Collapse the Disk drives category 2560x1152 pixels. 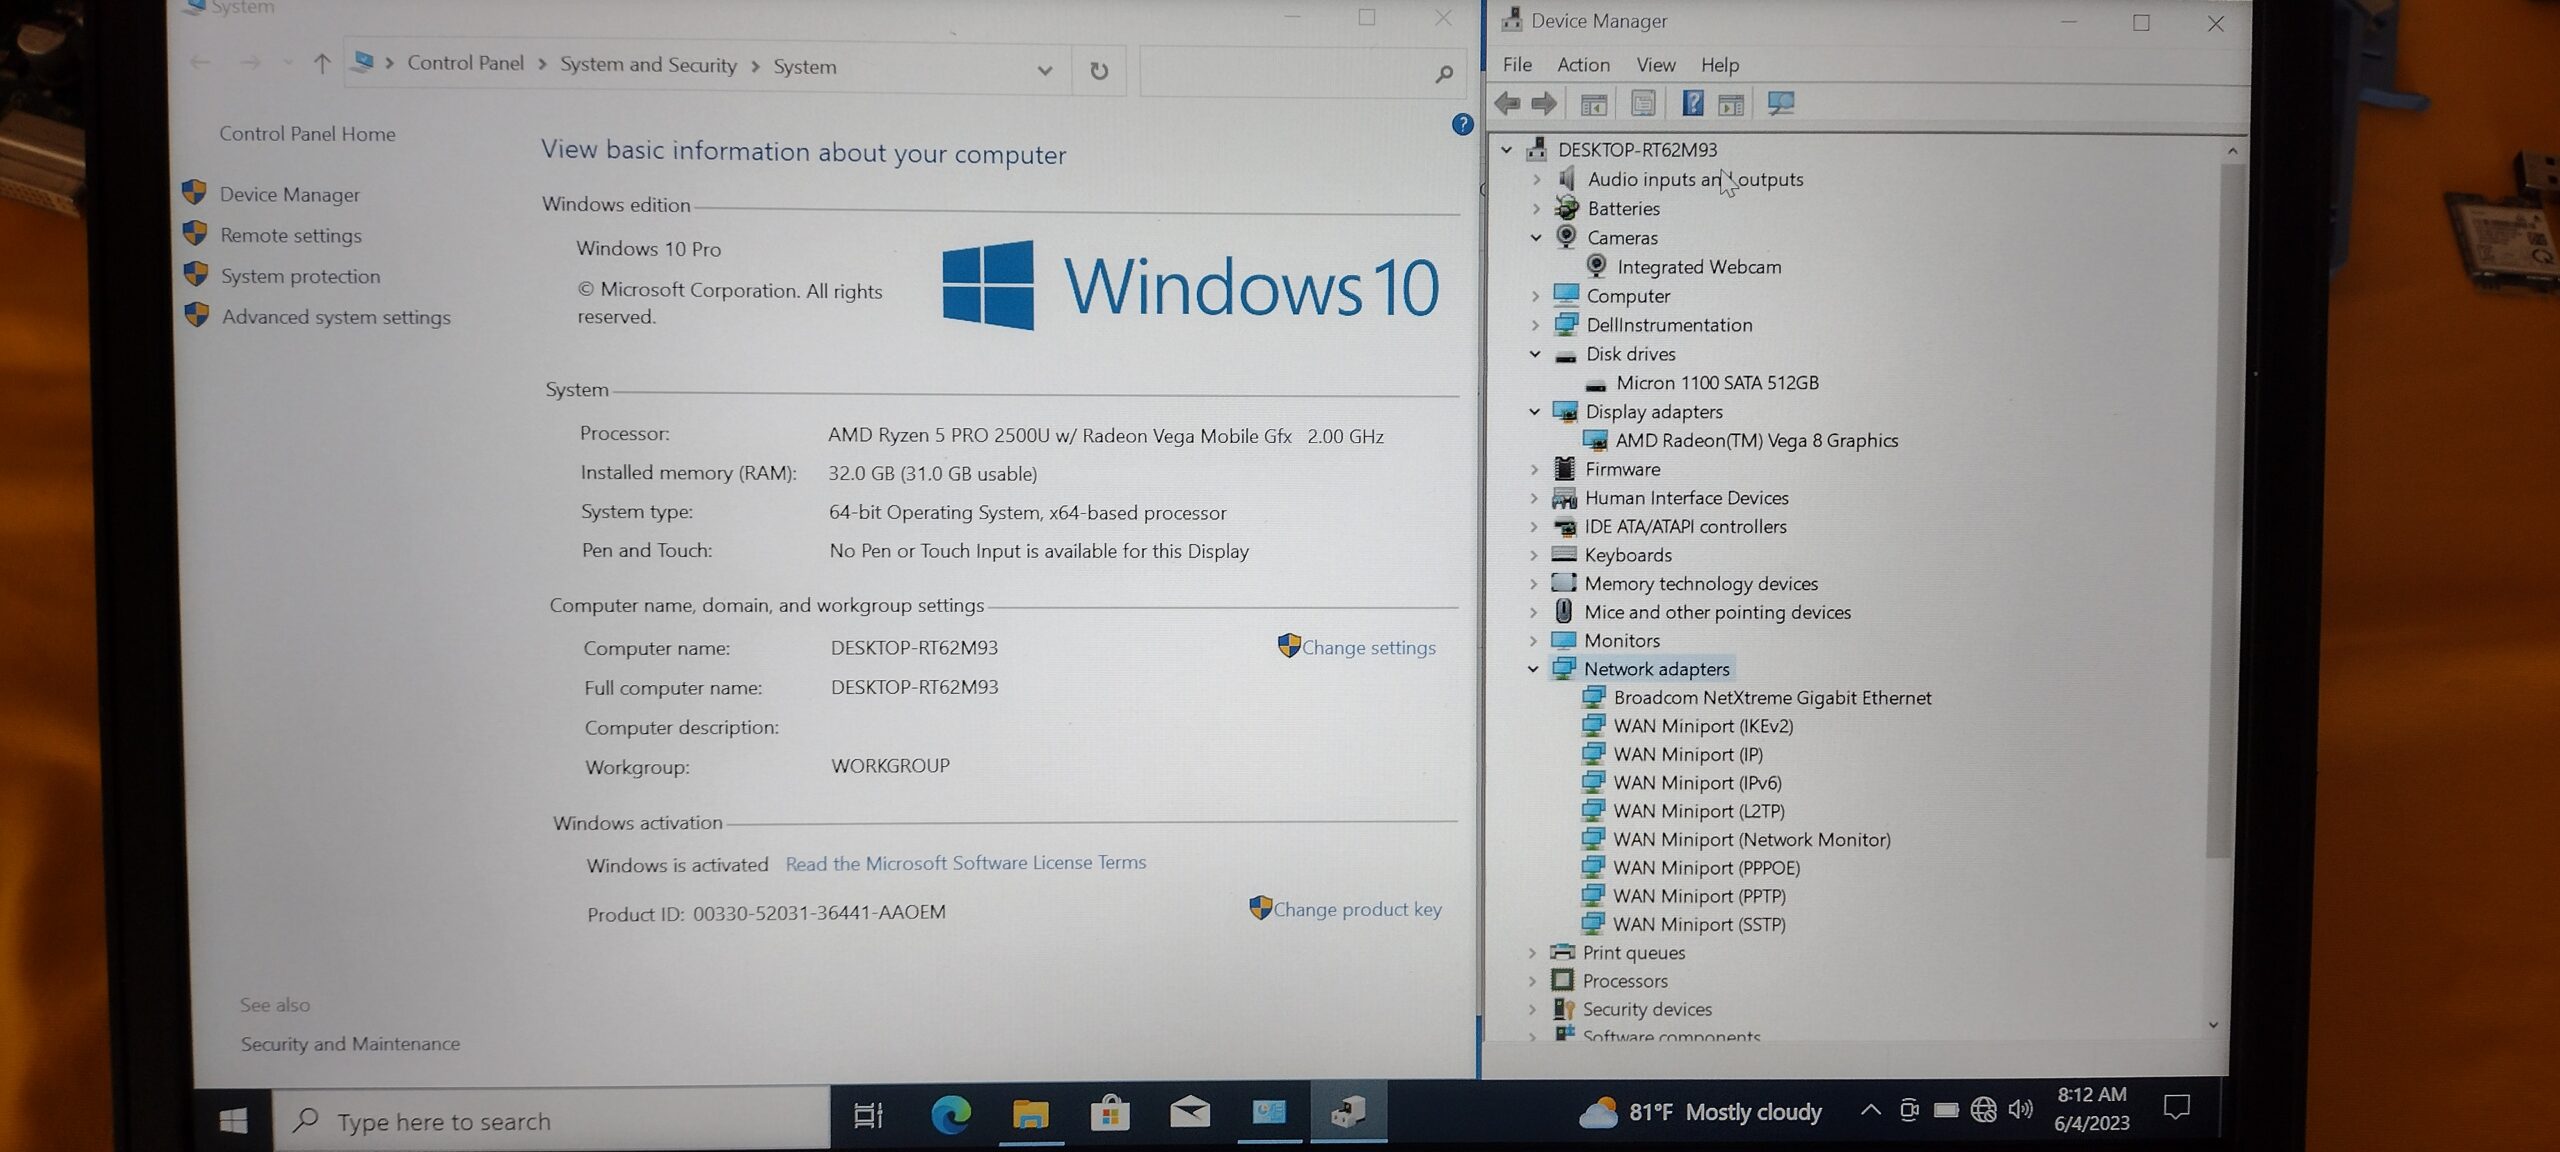coord(1535,354)
